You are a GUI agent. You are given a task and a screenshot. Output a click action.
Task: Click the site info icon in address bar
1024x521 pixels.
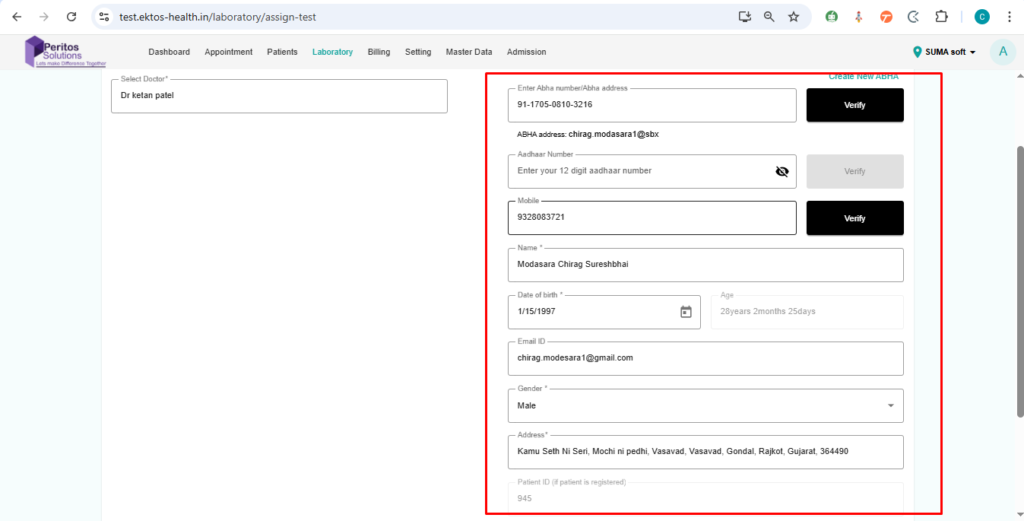click(104, 17)
